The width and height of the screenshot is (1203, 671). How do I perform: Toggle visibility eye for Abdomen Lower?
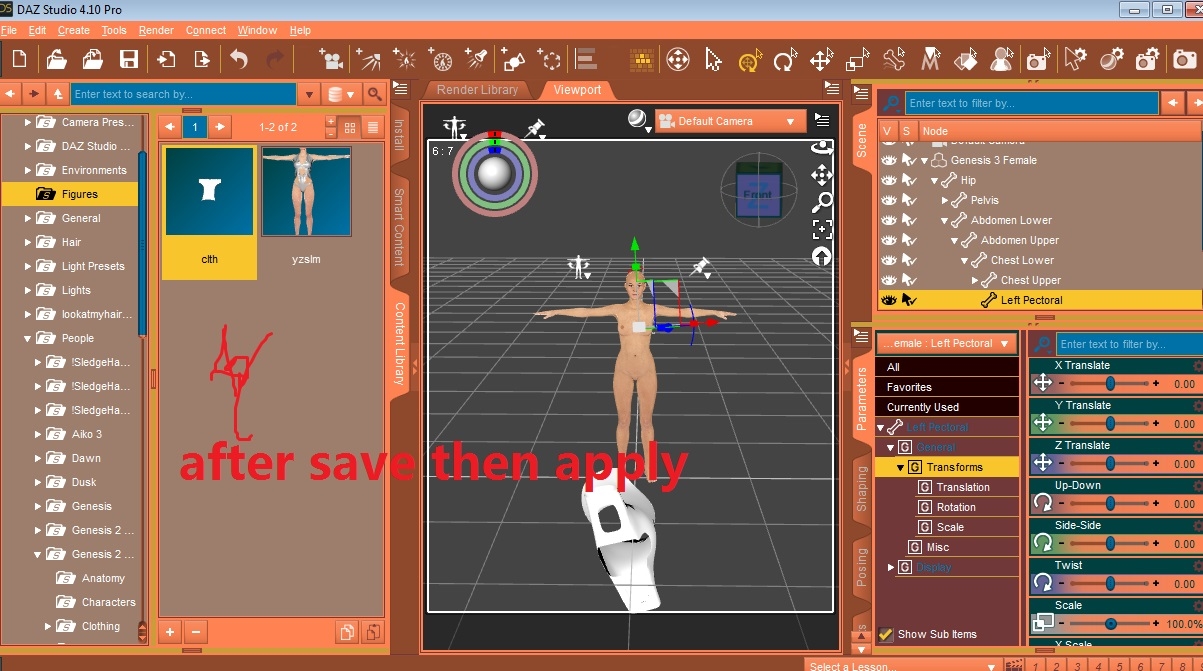[x=888, y=220]
